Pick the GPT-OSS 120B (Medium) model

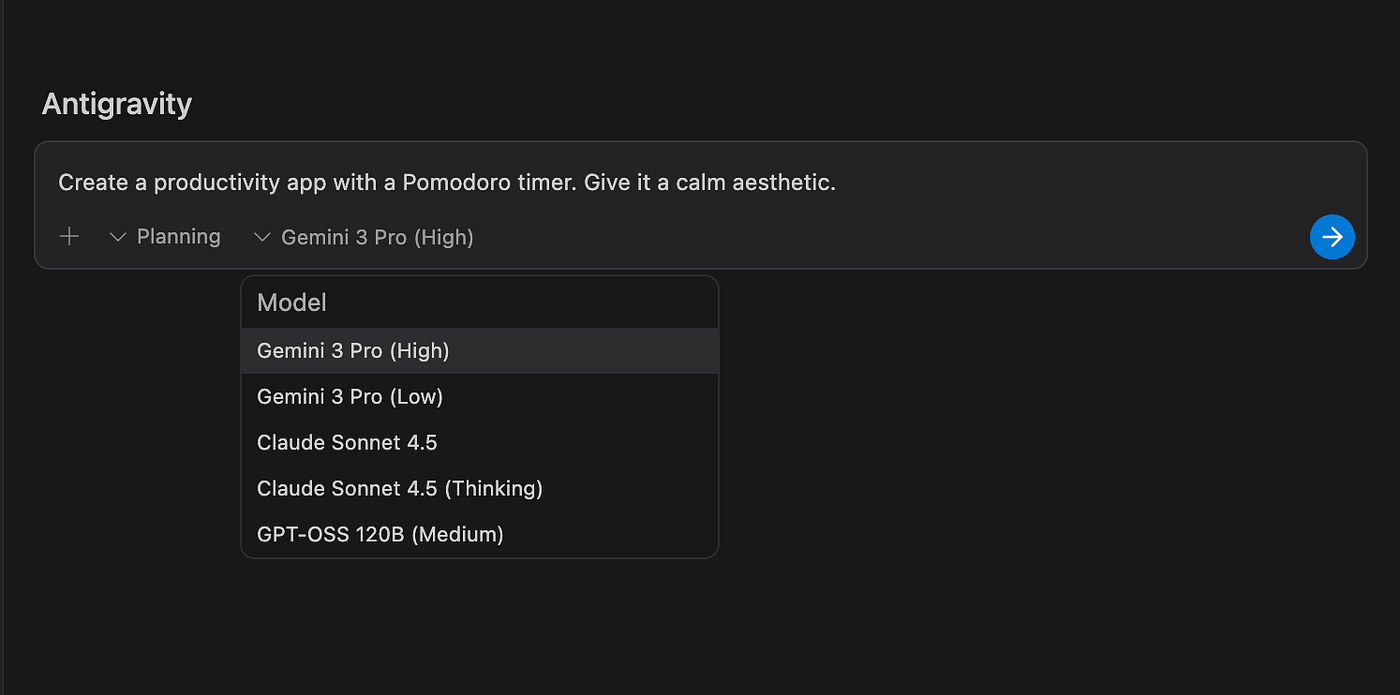pyautogui.click(x=380, y=535)
